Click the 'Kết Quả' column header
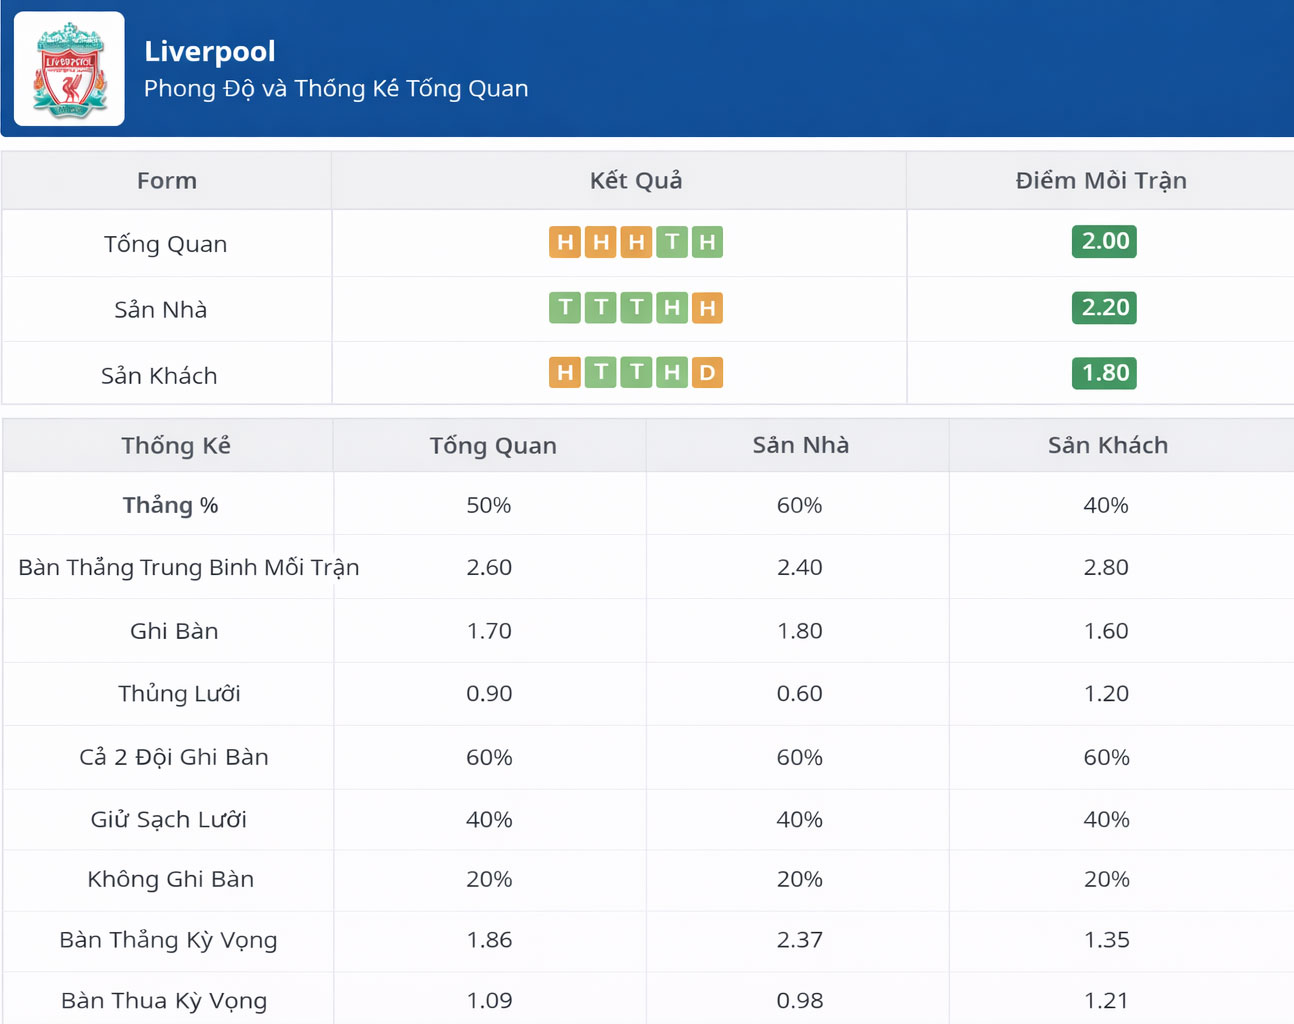The width and height of the screenshot is (1294, 1024). [x=636, y=181]
